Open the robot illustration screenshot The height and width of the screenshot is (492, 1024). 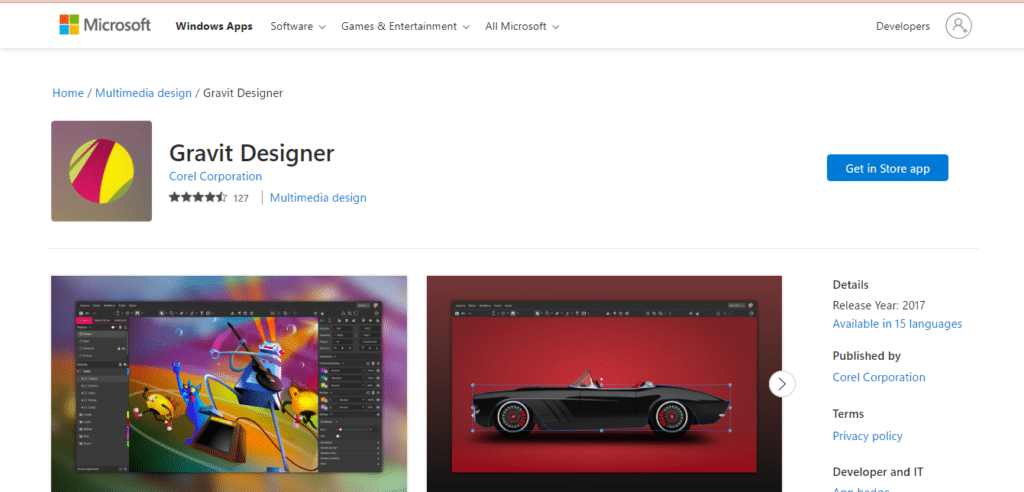tap(229, 384)
